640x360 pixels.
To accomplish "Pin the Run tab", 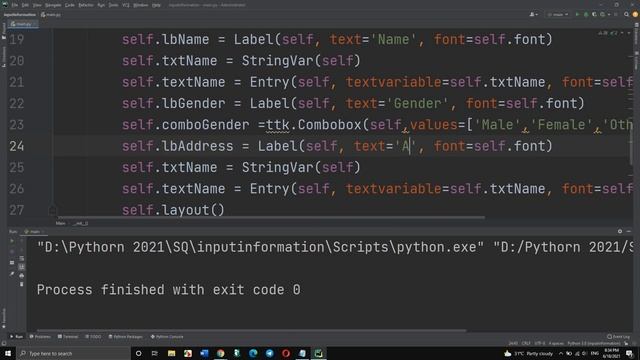I will point(12,274).
